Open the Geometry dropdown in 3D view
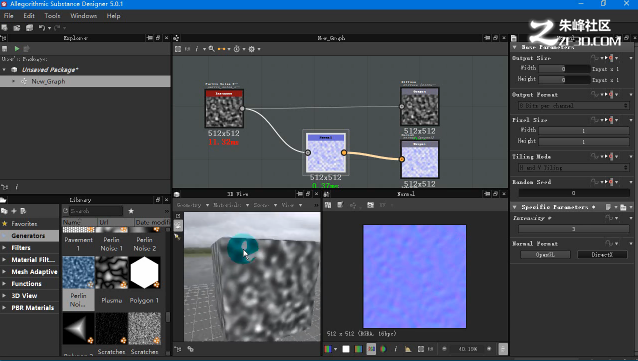The height and width of the screenshot is (361, 638). pyautogui.click(x=193, y=205)
